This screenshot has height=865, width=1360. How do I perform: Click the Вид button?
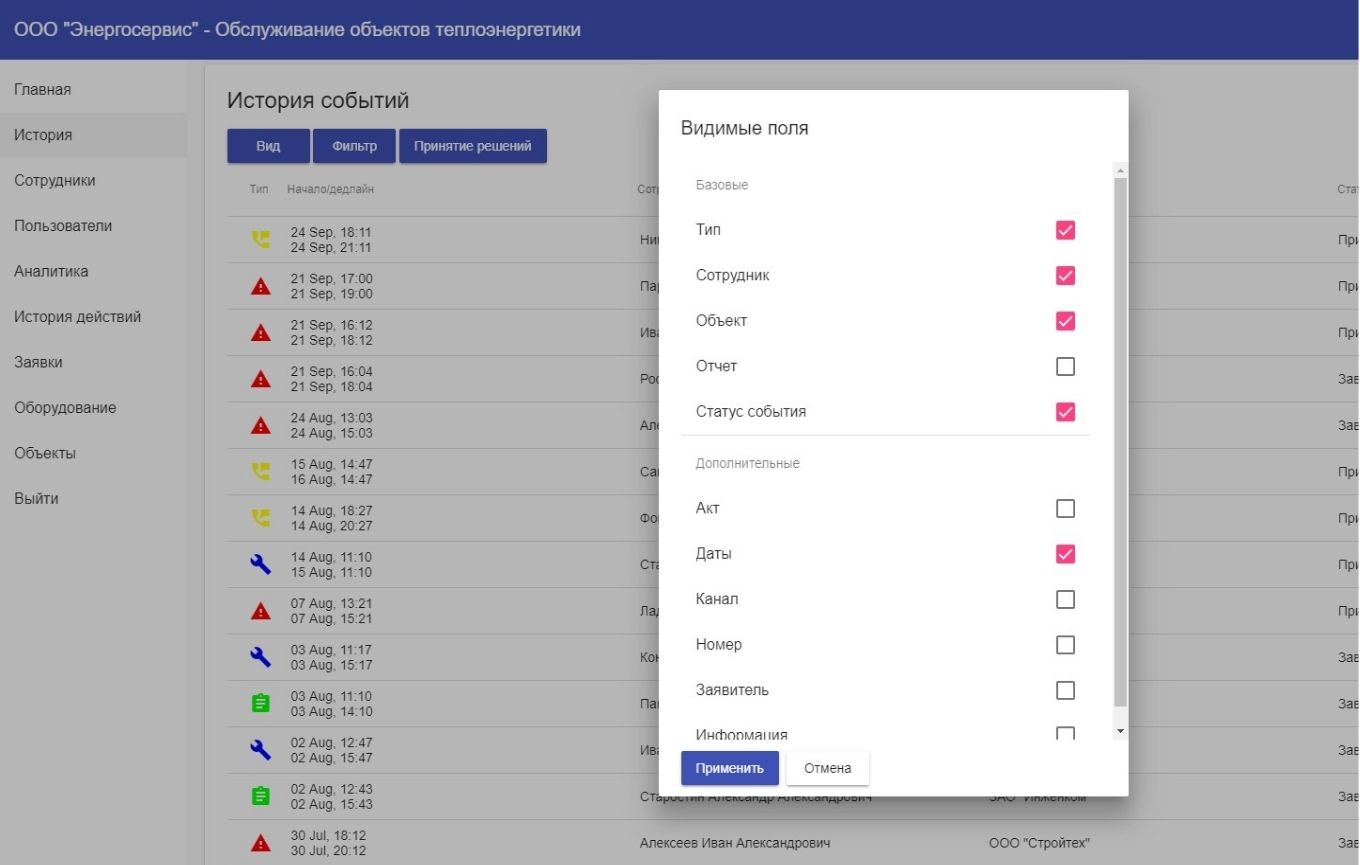point(268,146)
